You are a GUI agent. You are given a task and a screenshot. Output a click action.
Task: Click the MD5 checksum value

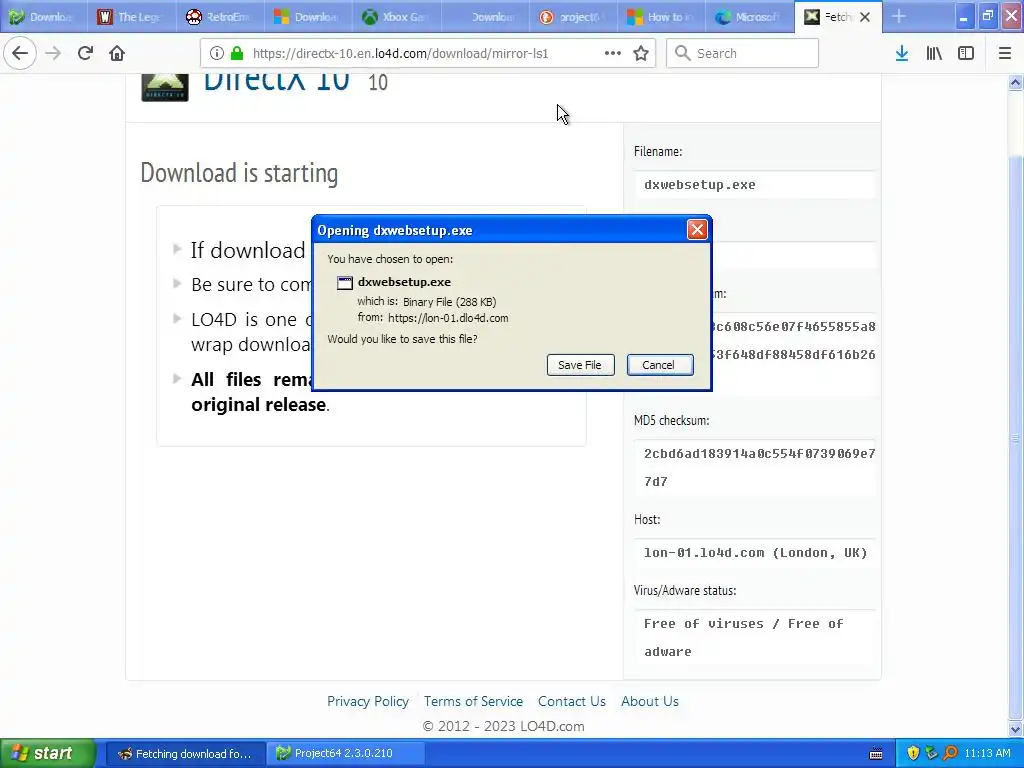[x=760, y=468]
